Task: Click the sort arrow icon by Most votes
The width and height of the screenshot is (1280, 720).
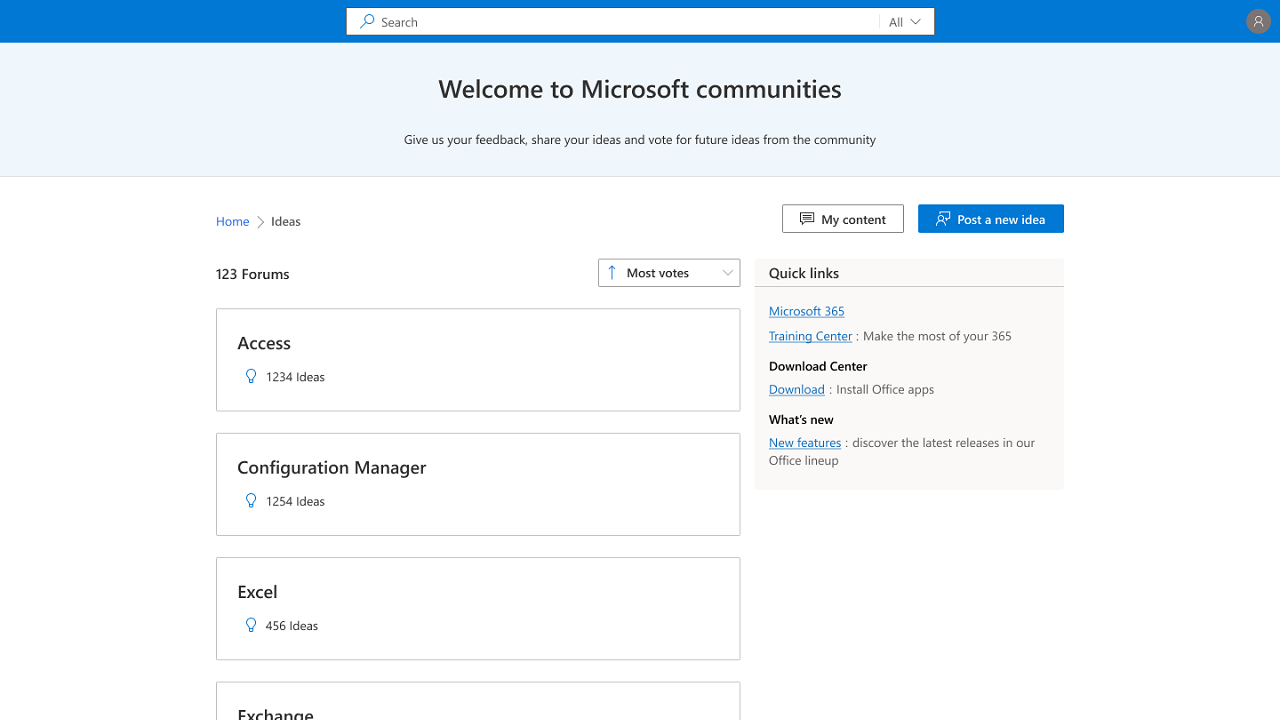Action: (x=612, y=272)
